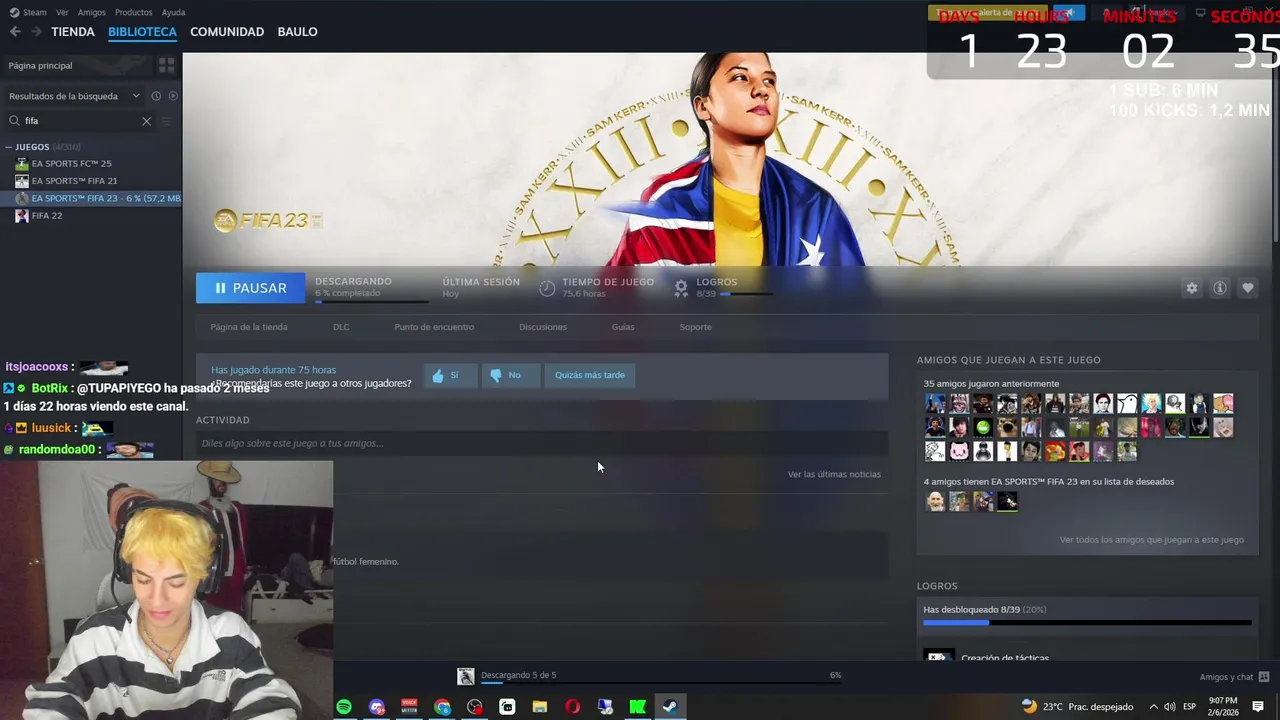This screenshot has width=1280, height=720.
Task: Pause the download with the PAUSAR button
Action: click(249, 288)
